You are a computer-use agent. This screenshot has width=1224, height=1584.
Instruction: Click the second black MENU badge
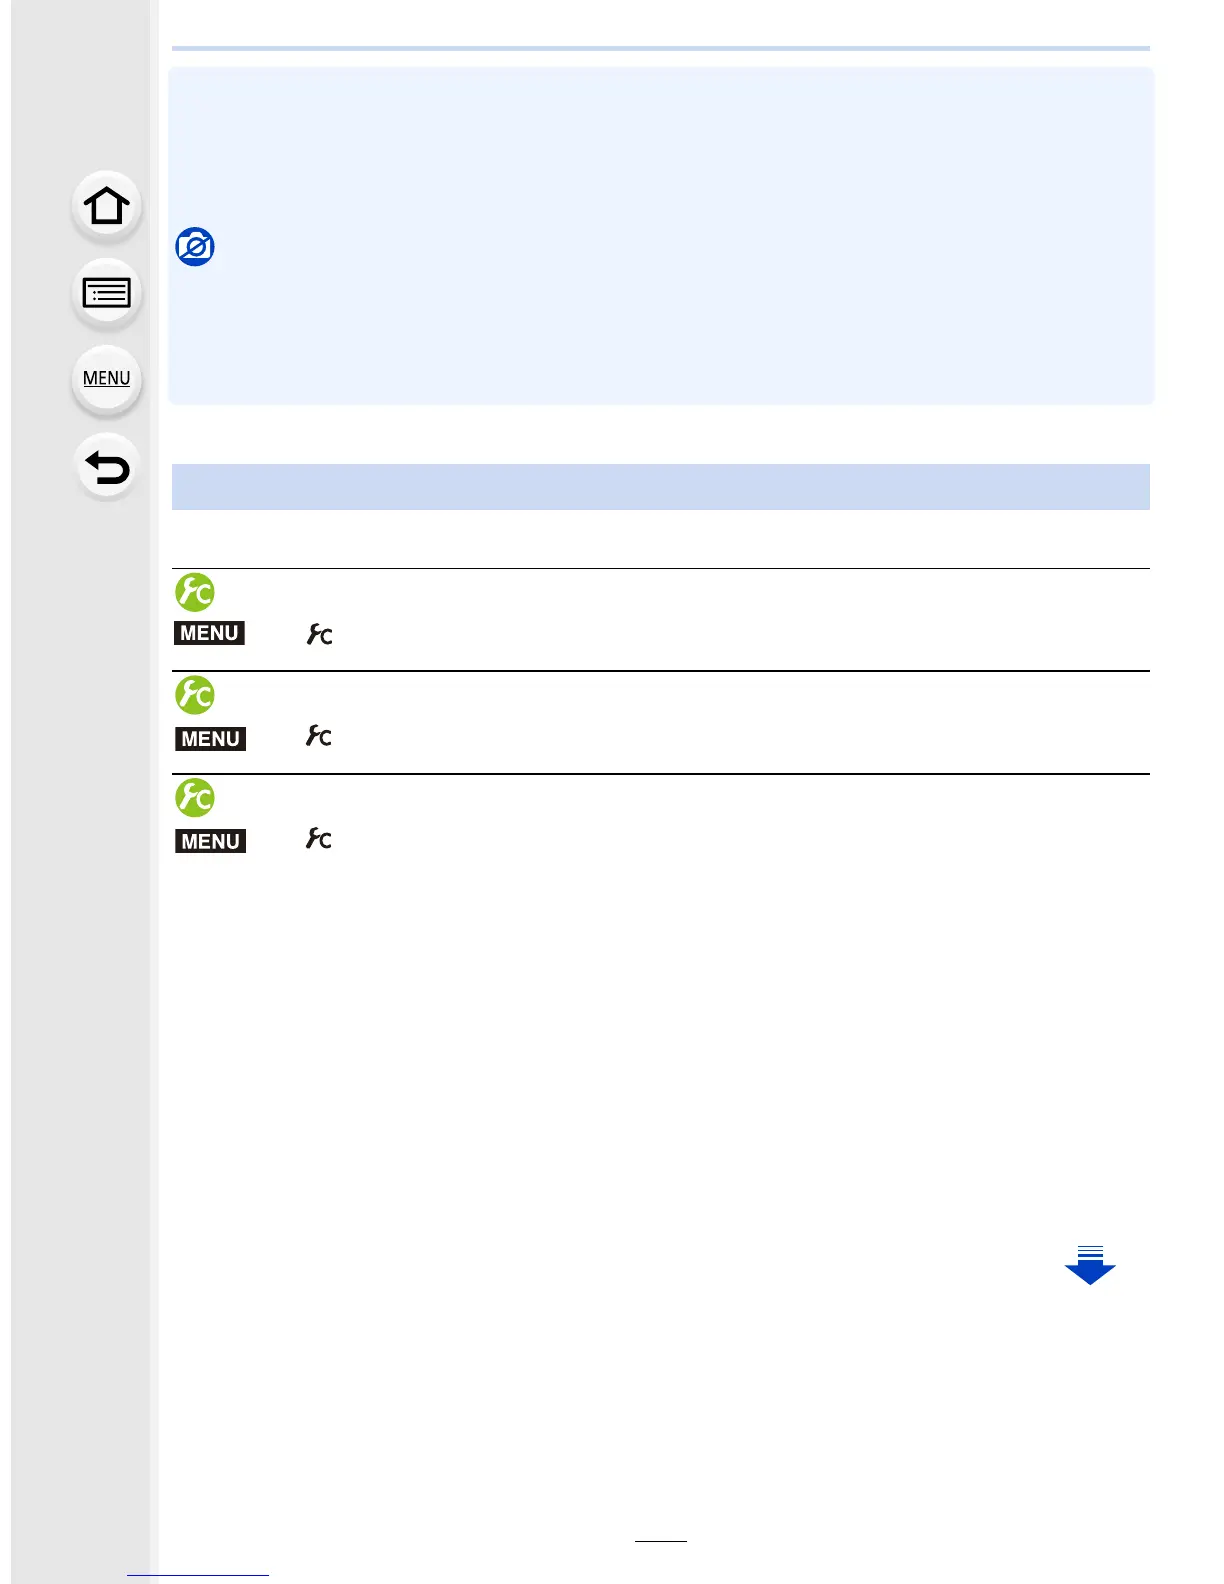tap(210, 738)
